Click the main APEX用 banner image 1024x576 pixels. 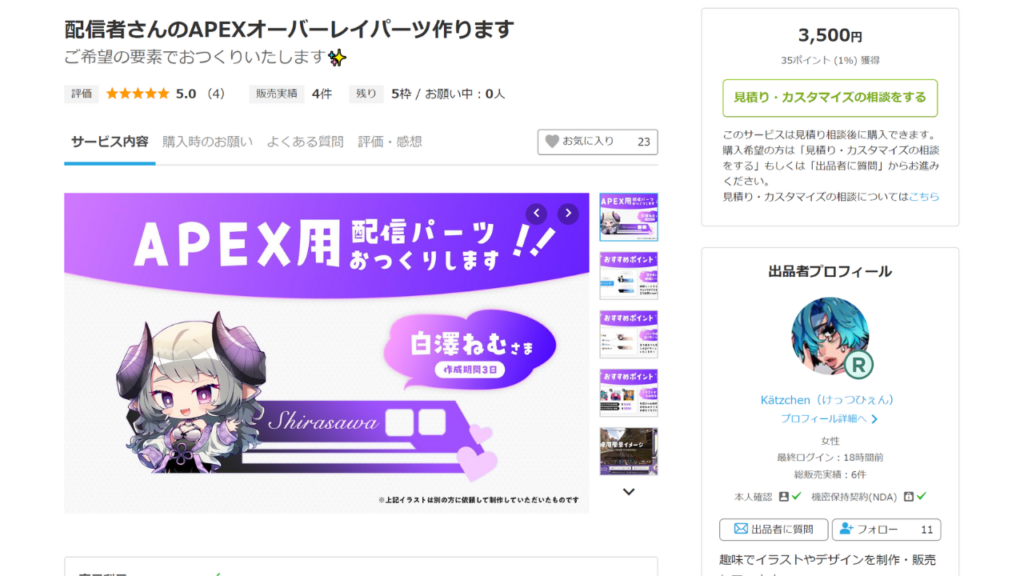327,353
